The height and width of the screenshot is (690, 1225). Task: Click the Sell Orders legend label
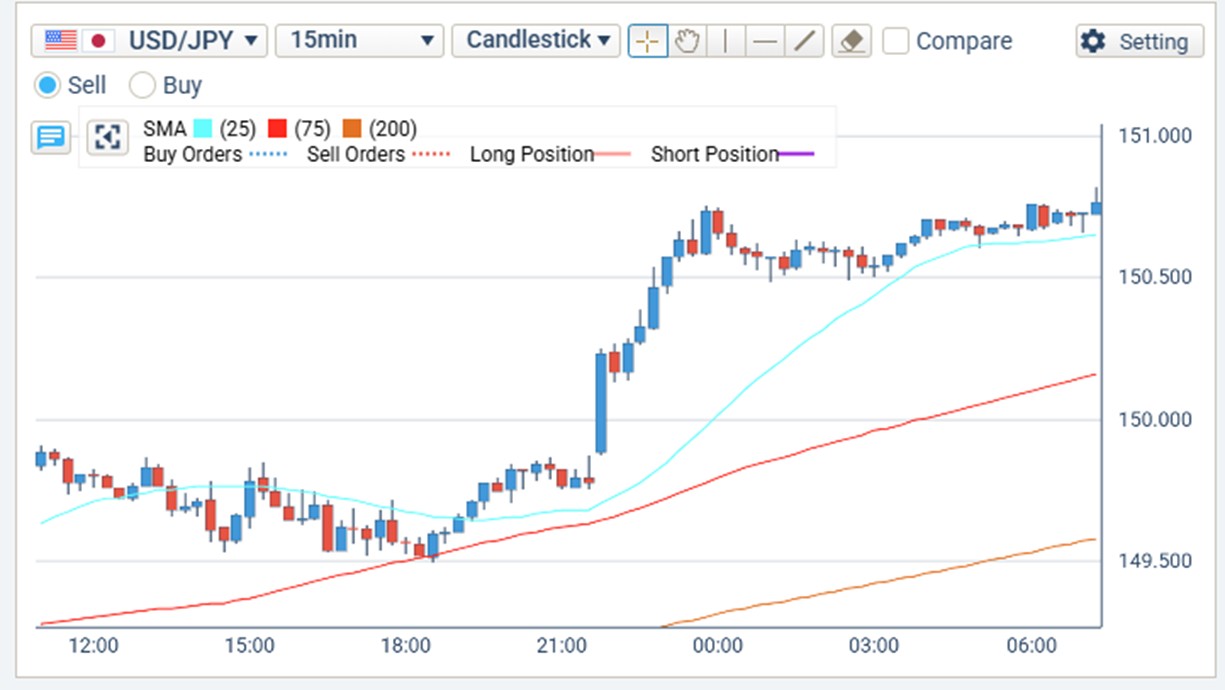[356, 154]
